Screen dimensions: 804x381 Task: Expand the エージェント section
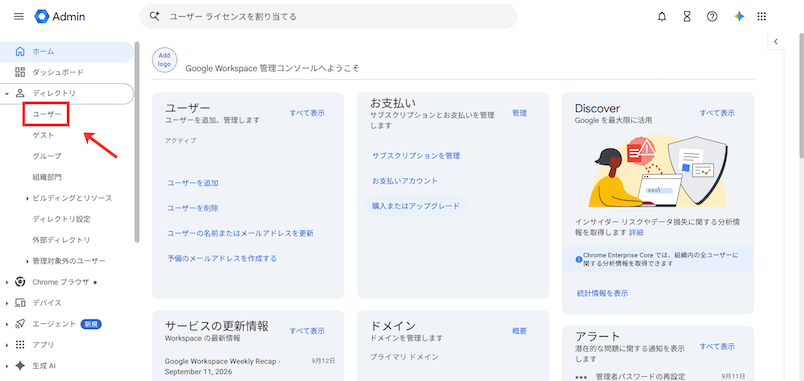6,324
